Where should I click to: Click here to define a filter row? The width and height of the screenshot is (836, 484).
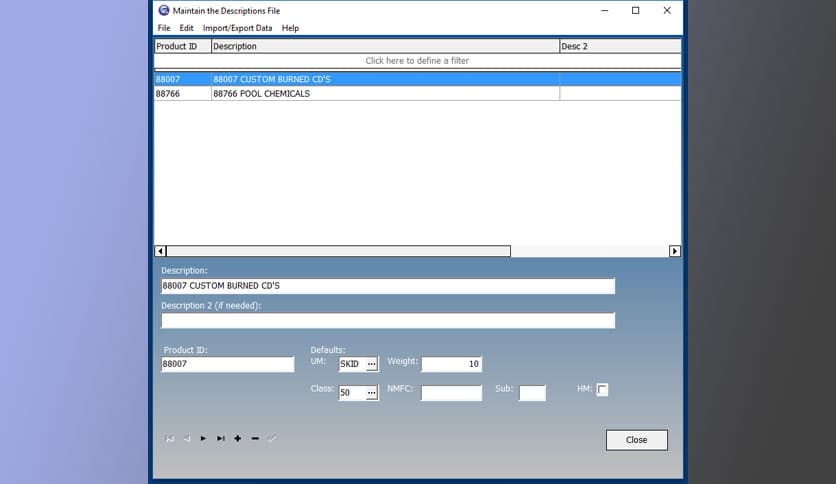pos(417,61)
